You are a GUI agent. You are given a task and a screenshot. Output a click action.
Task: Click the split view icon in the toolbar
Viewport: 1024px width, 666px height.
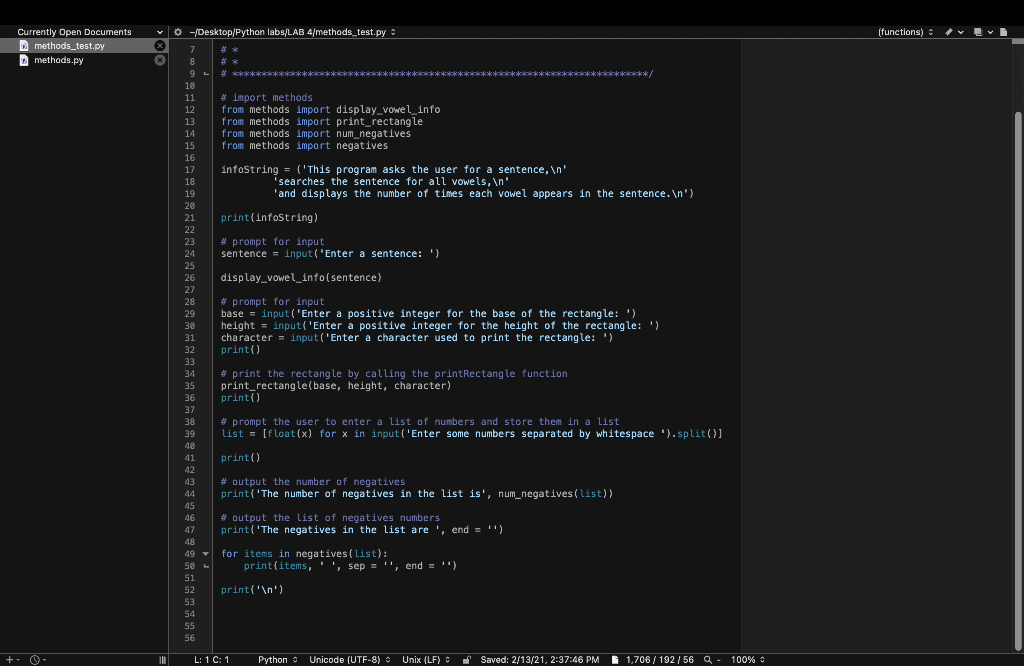(x=978, y=32)
